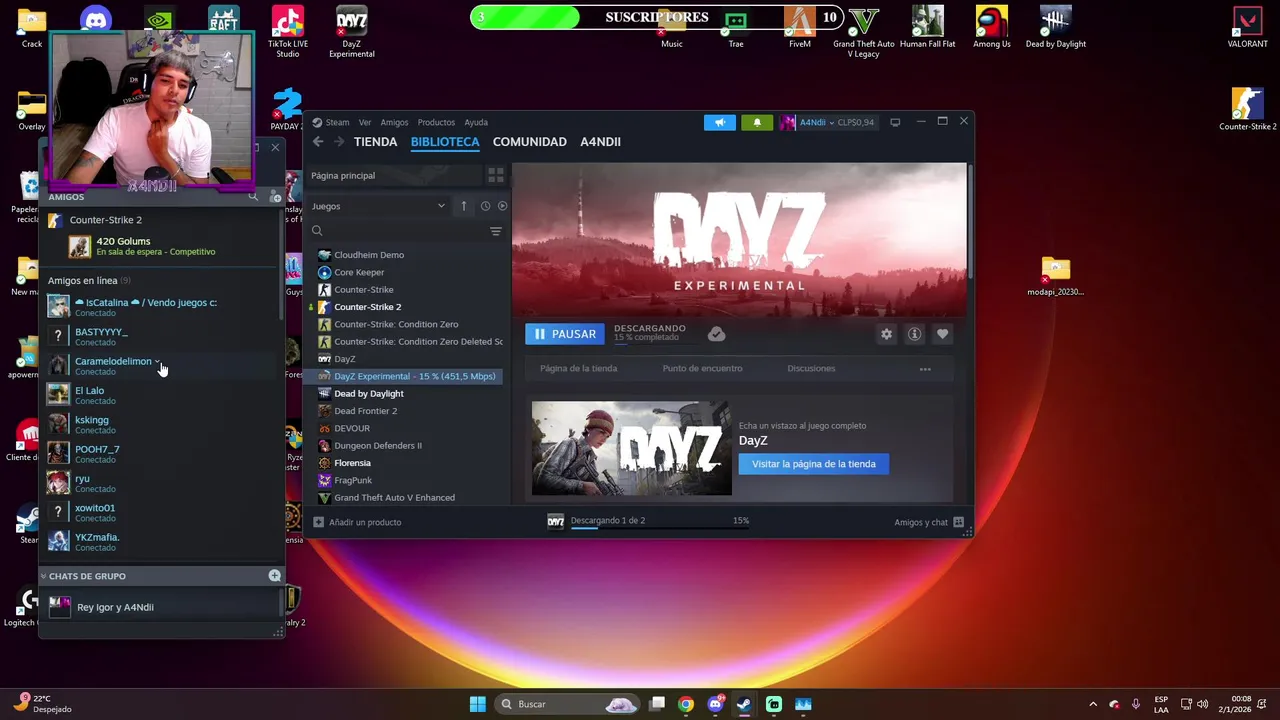Open more options ellipsis next to Discusiones
The image size is (1280, 720).
(x=925, y=369)
